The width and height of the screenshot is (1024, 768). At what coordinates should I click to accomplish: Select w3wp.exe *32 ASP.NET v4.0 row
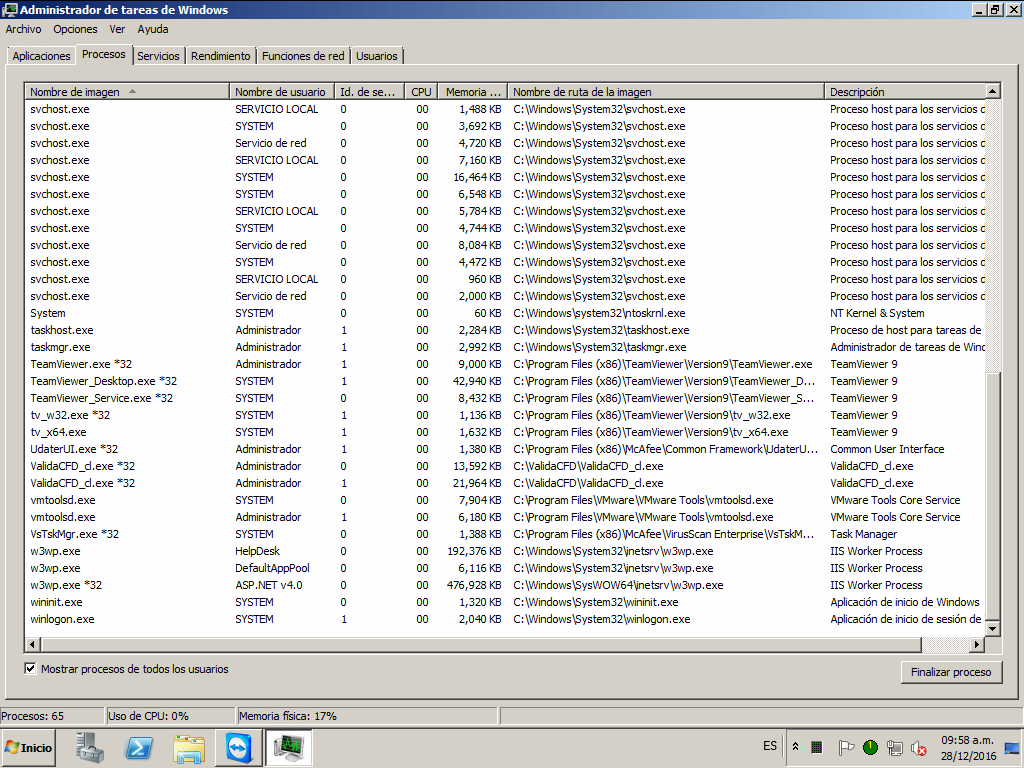point(505,585)
